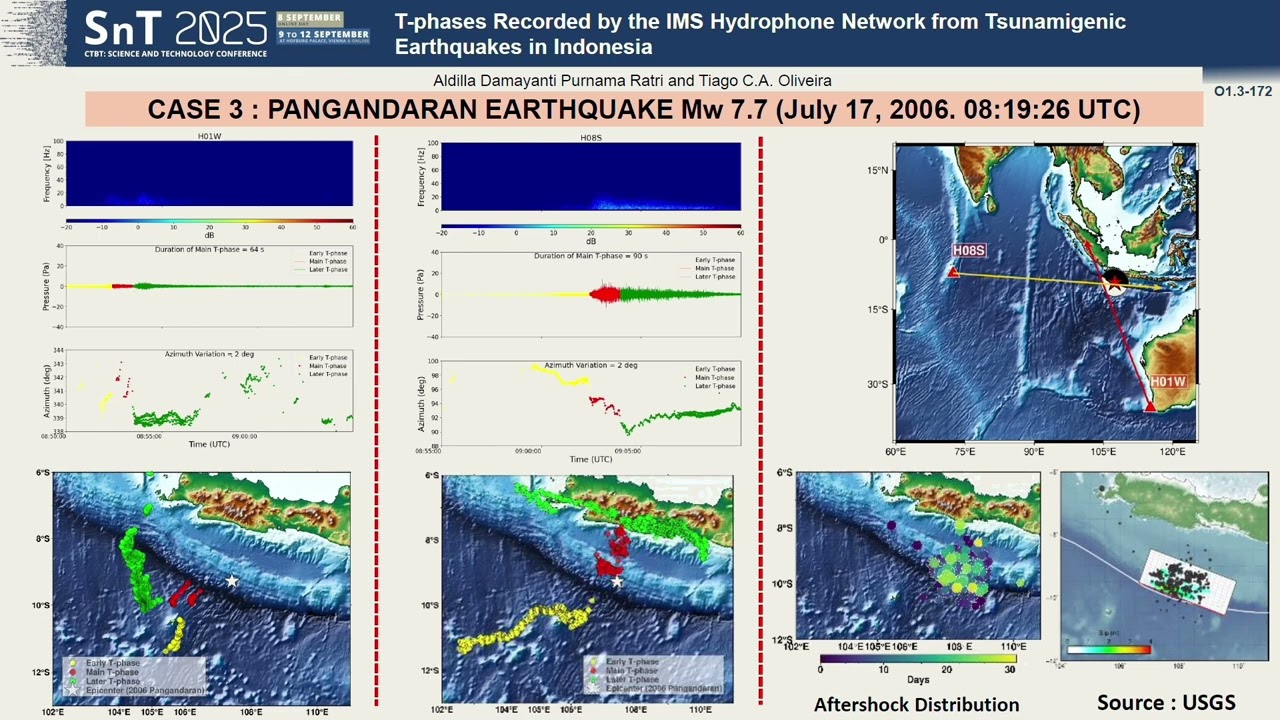Image resolution: width=1280 pixels, height=720 pixels.
Task: Click the H08S station label on regional map
Action: click(x=969, y=251)
